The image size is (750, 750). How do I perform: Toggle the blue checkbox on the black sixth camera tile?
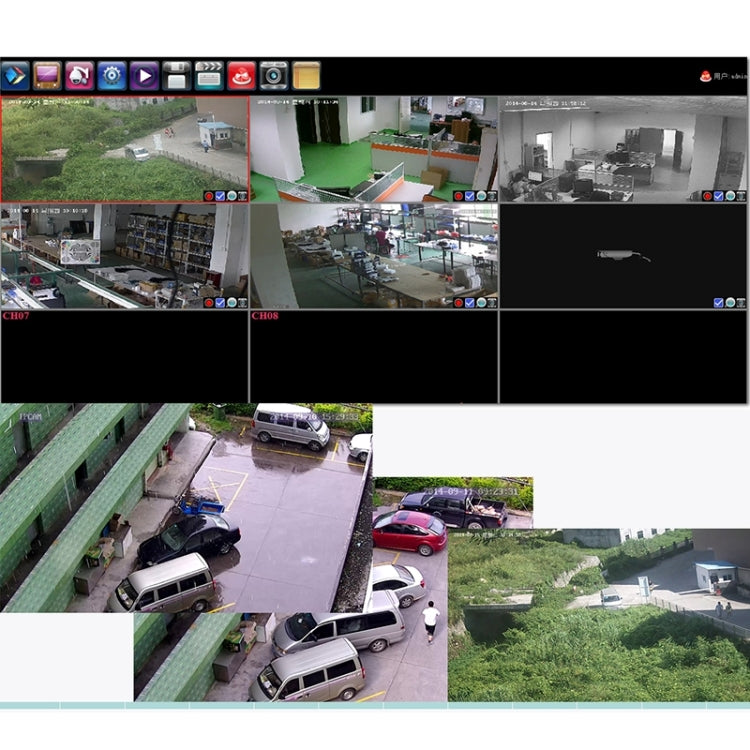[718, 302]
